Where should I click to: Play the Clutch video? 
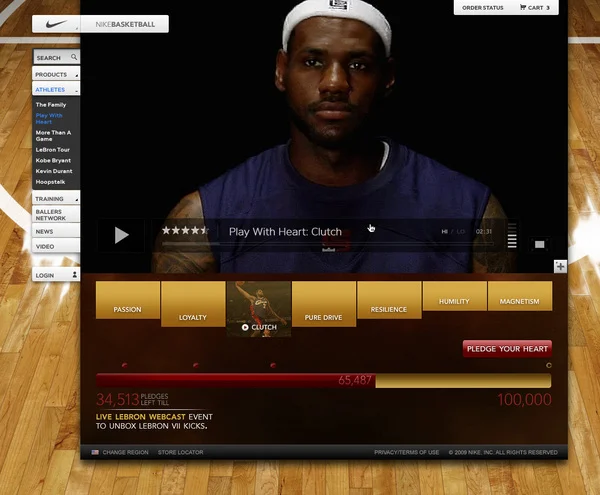(x=121, y=235)
